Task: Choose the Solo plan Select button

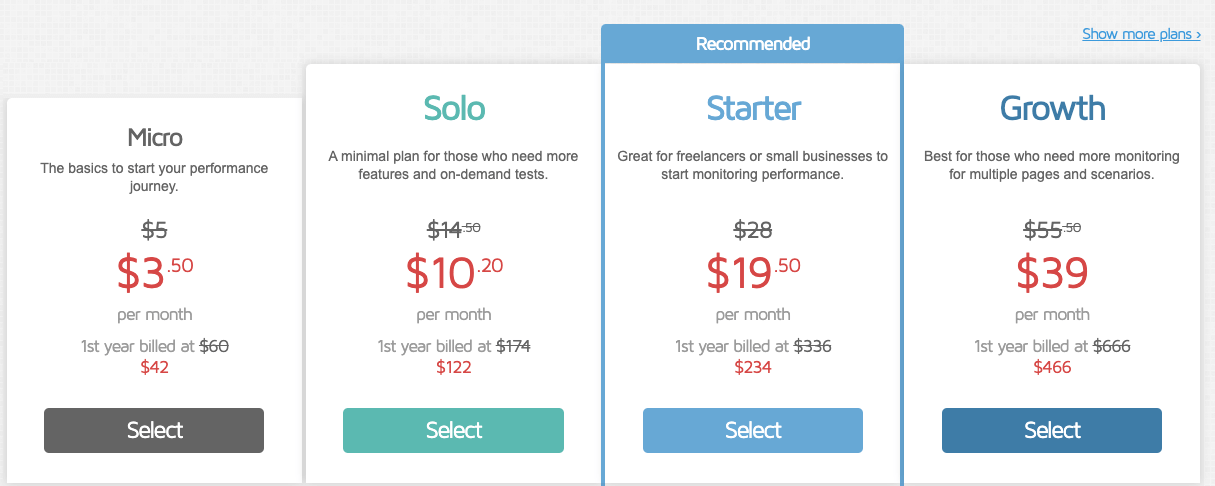Action: (x=453, y=430)
